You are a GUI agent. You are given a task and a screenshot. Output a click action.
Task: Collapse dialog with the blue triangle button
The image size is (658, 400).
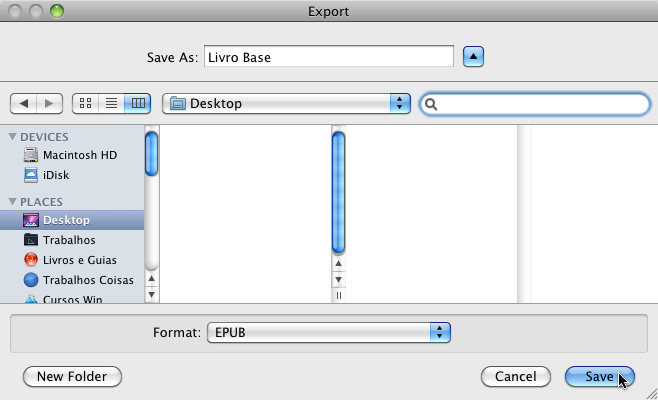pyautogui.click(x=473, y=57)
